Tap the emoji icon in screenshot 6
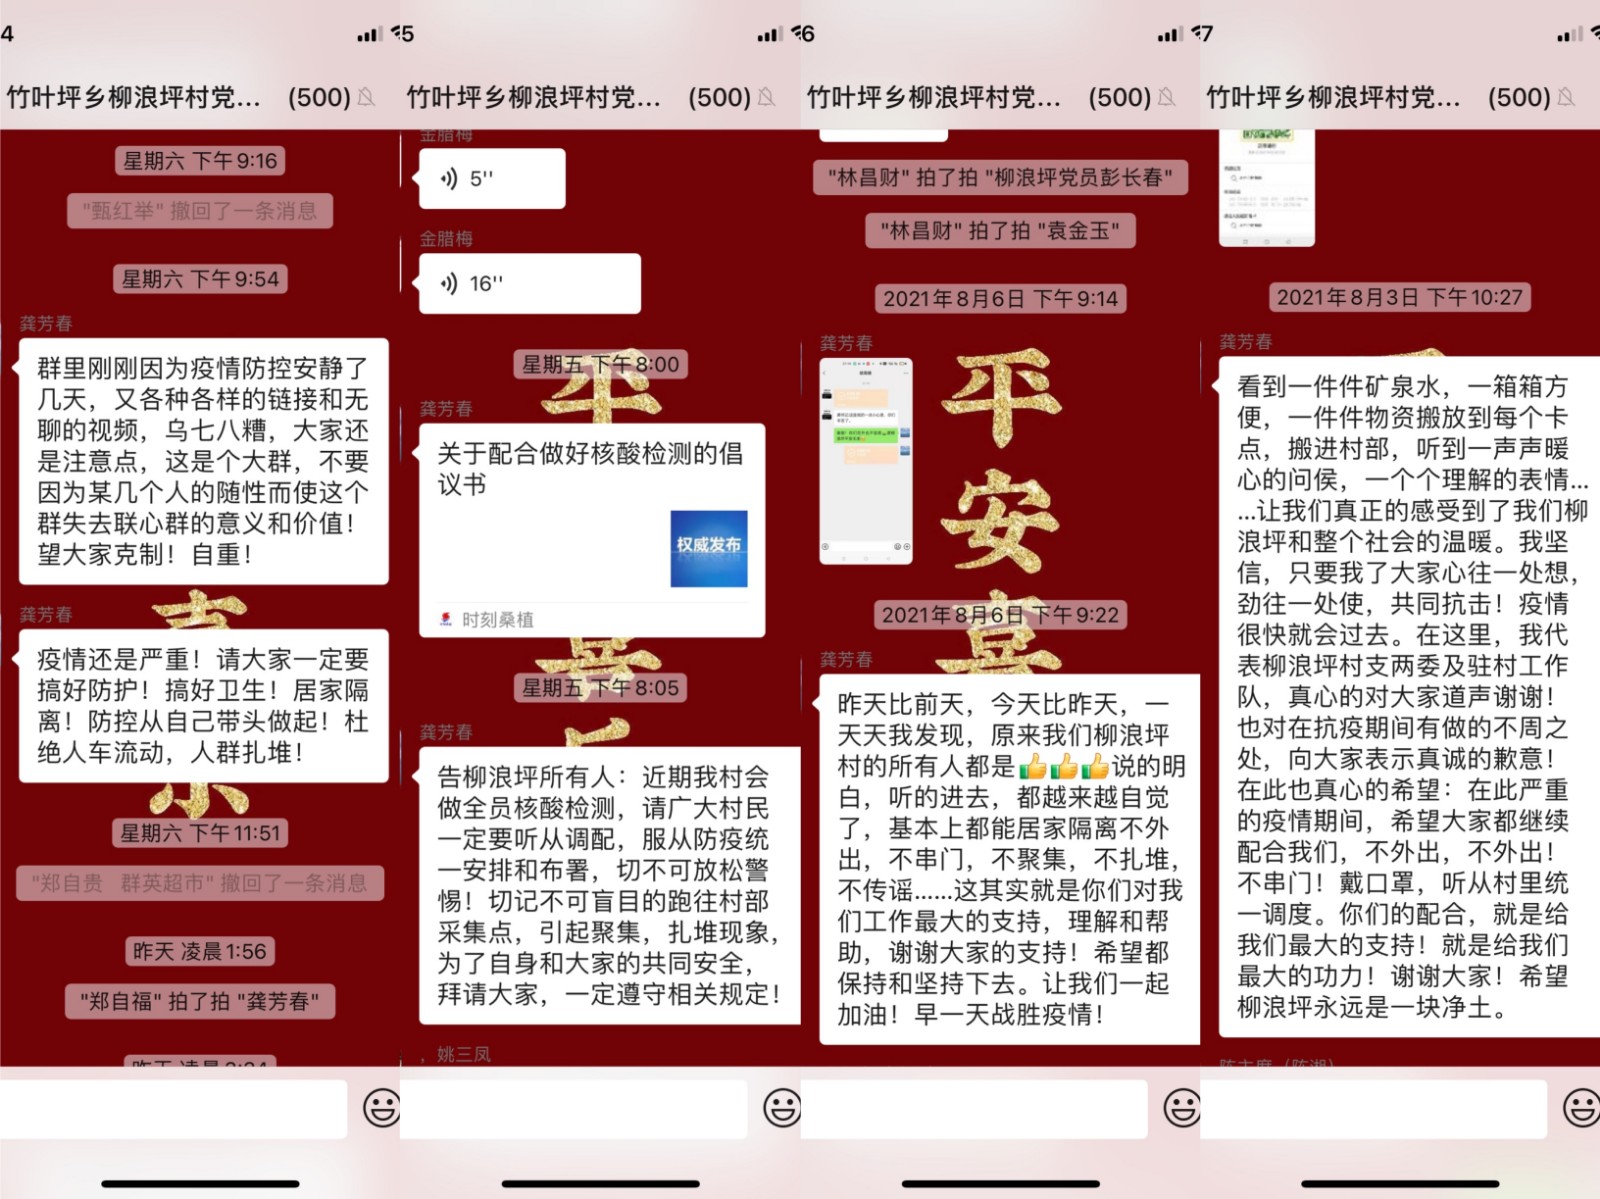The image size is (1600, 1199). click(1182, 1108)
